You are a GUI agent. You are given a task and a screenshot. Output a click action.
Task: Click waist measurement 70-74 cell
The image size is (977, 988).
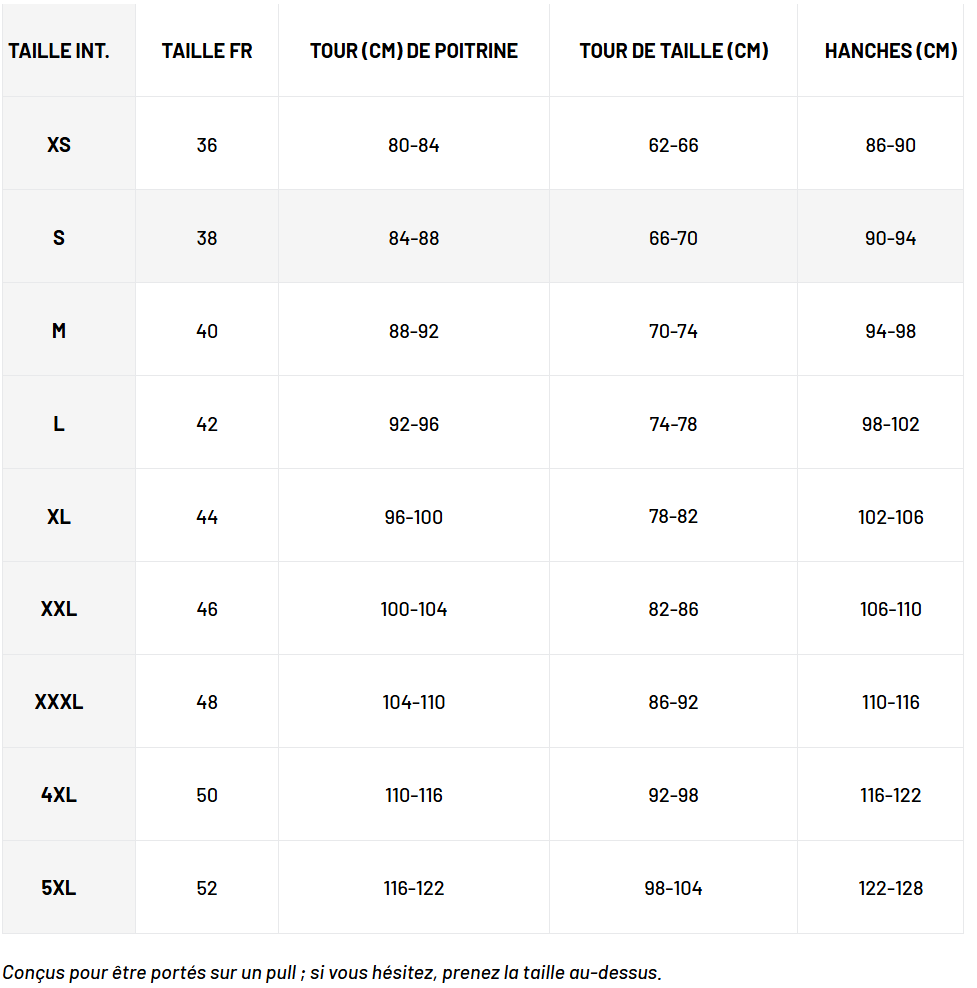coord(674,331)
